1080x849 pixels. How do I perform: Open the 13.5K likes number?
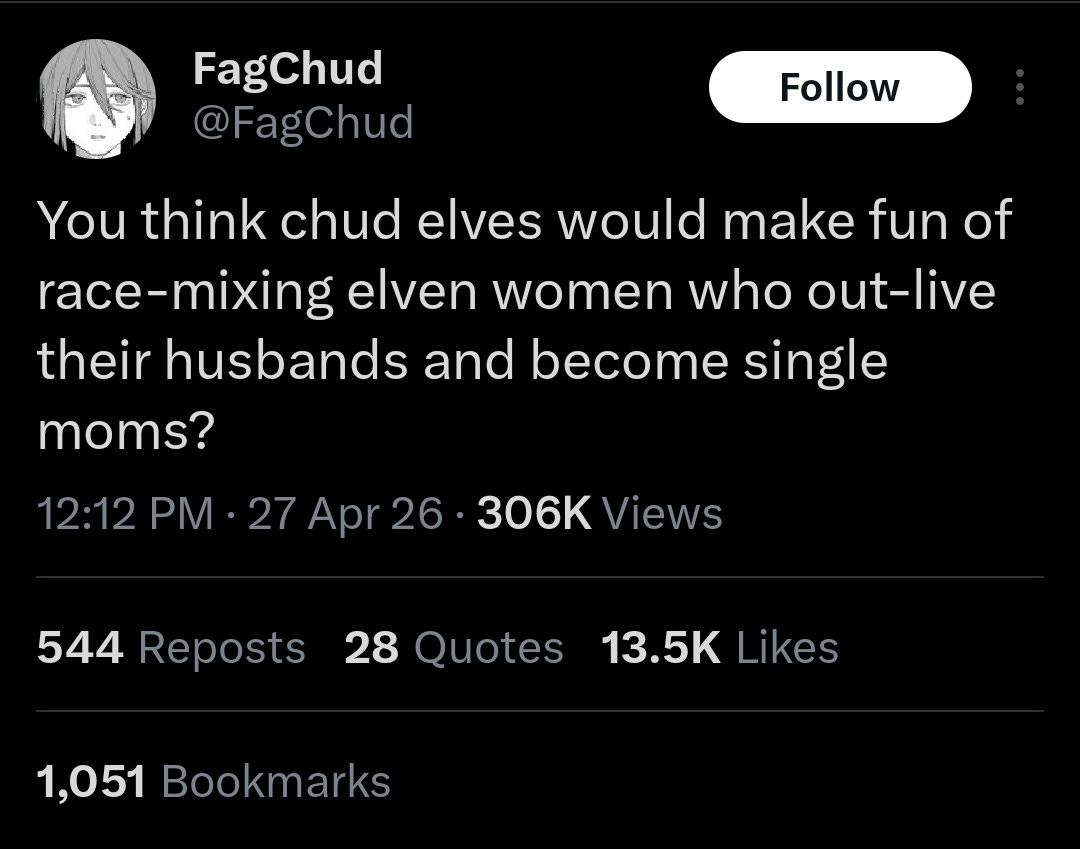point(661,648)
